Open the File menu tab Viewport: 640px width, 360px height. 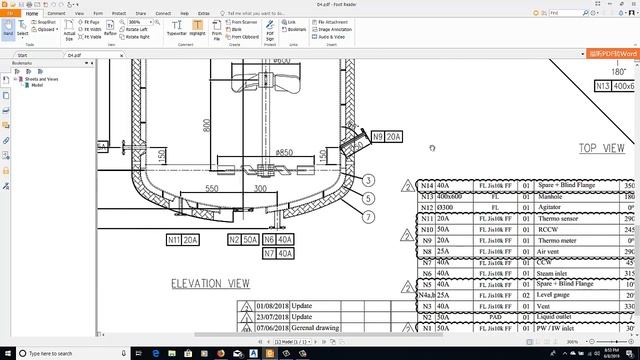(10, 13)
